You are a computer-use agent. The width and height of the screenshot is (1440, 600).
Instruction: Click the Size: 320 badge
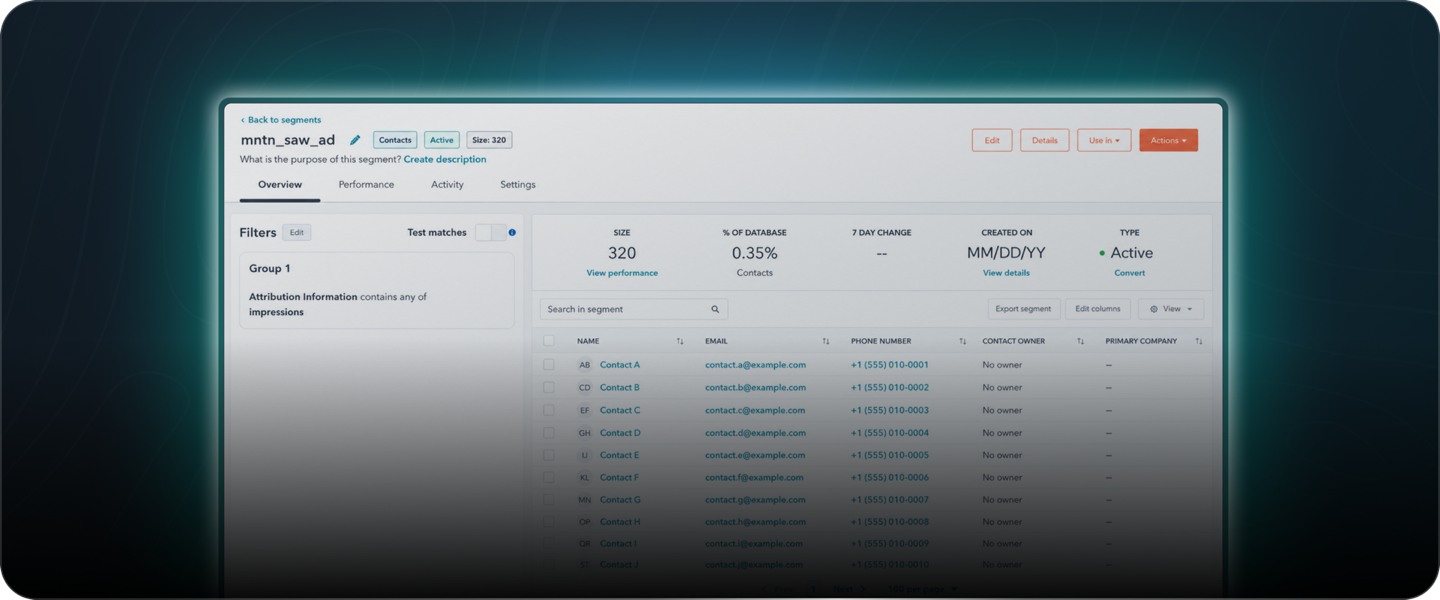tap(489, 140)
